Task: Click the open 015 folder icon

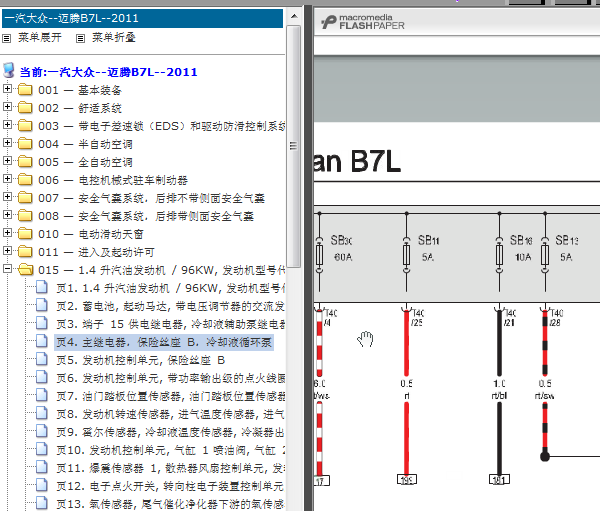Action: click(26, 269)
